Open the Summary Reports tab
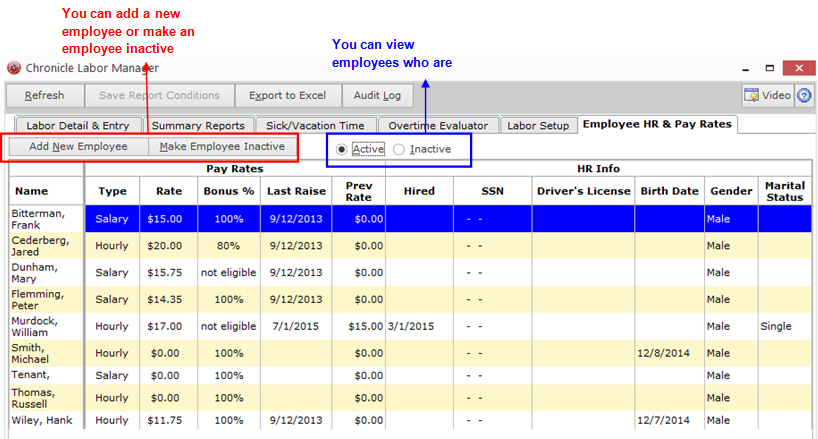 [198, 126]
